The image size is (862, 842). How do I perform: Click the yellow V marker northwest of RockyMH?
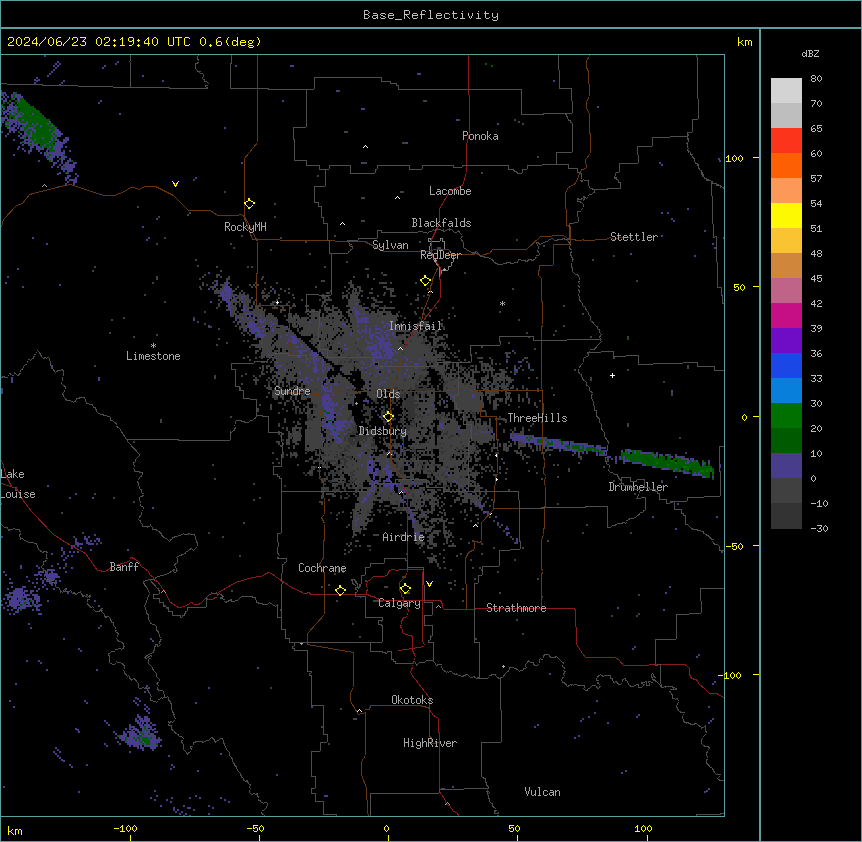pos(175,184)
